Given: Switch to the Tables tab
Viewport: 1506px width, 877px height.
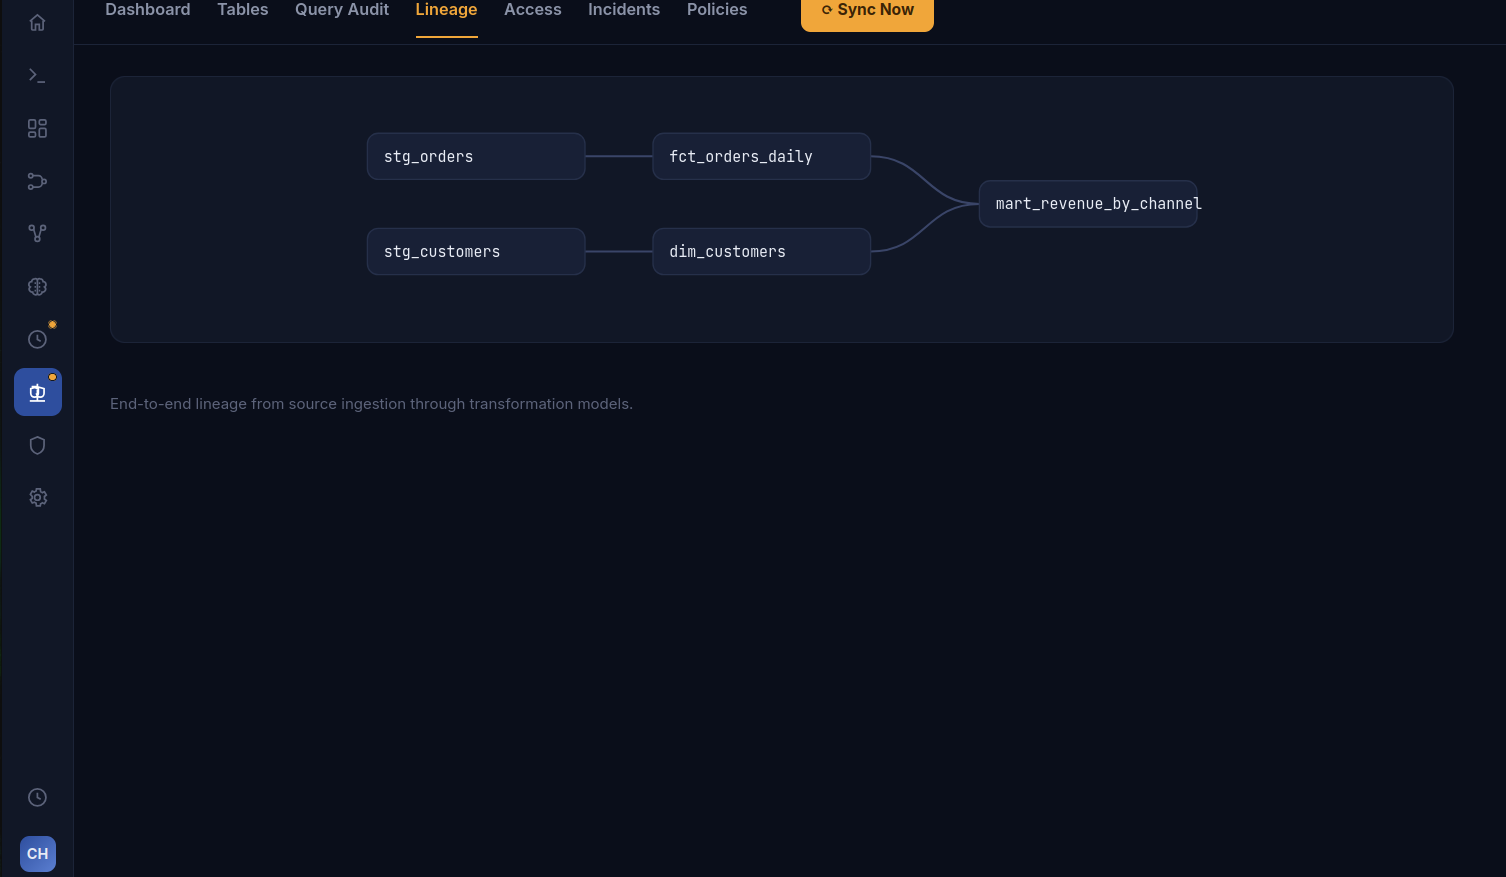Looking at the screenshot, I should (x=243, y=10).
